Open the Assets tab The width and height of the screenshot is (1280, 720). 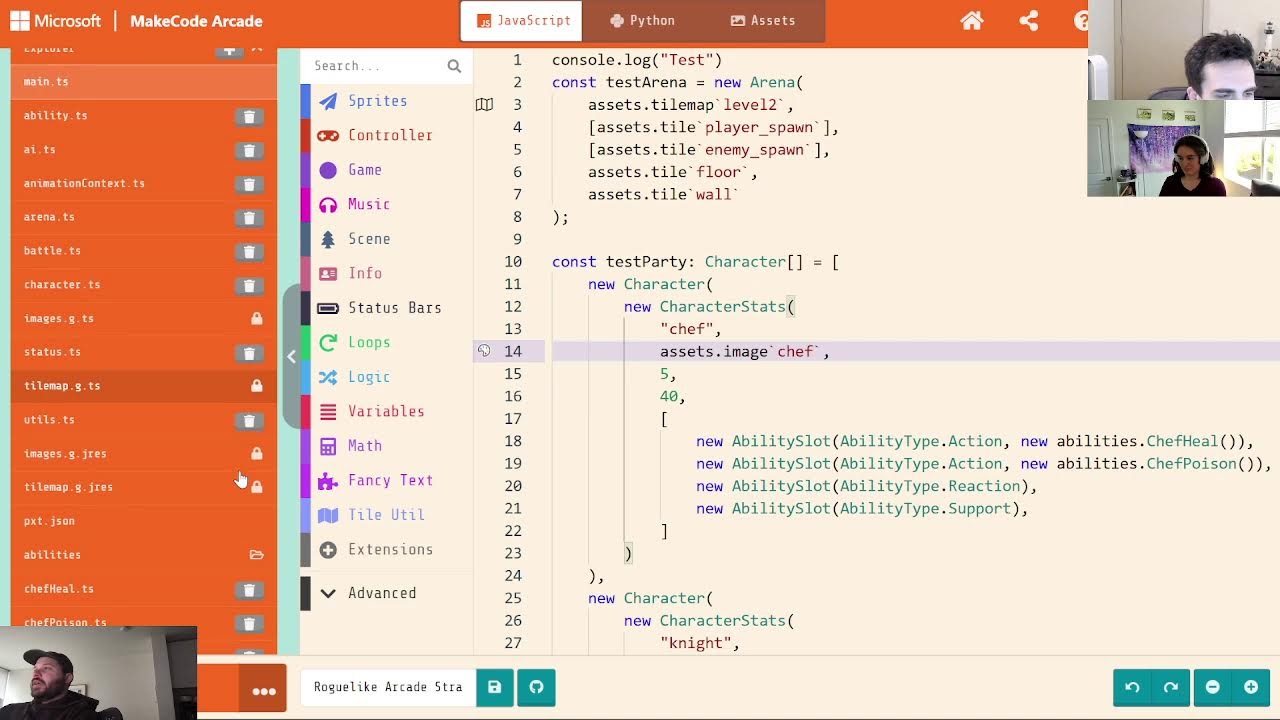763,21
